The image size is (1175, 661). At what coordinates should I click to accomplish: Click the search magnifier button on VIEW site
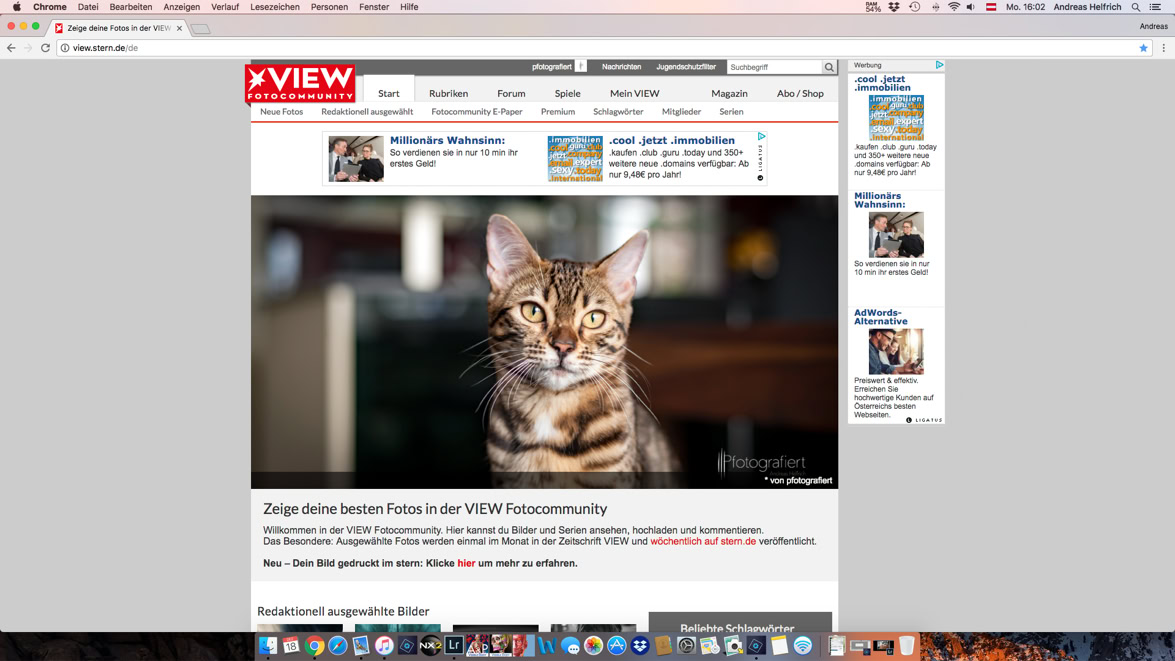[829, 67]
